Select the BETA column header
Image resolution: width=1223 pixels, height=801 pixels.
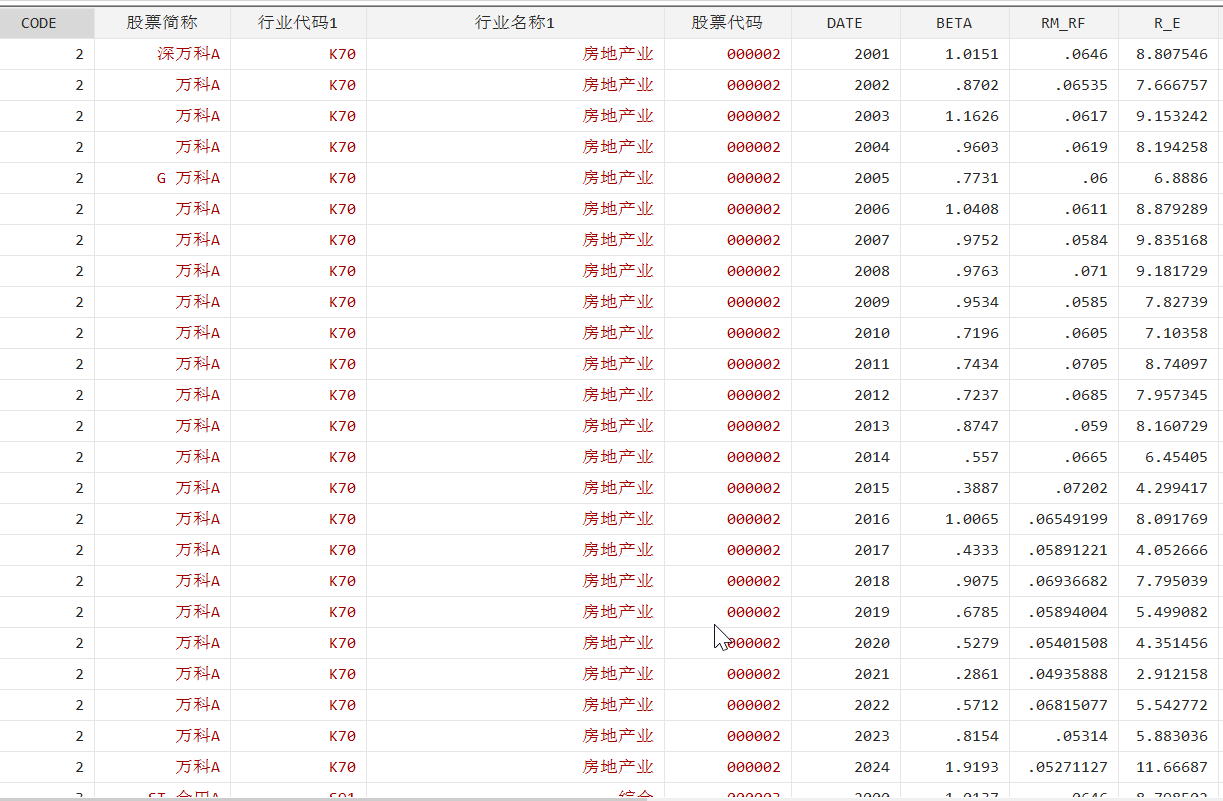click(x=954, y=23)
